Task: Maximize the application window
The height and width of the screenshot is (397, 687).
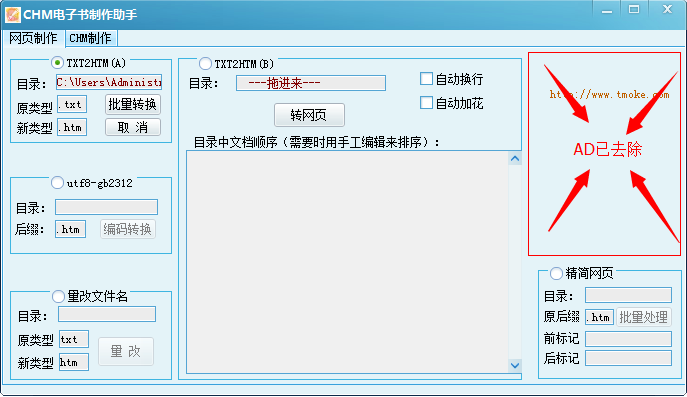Action: click(634, 10)
